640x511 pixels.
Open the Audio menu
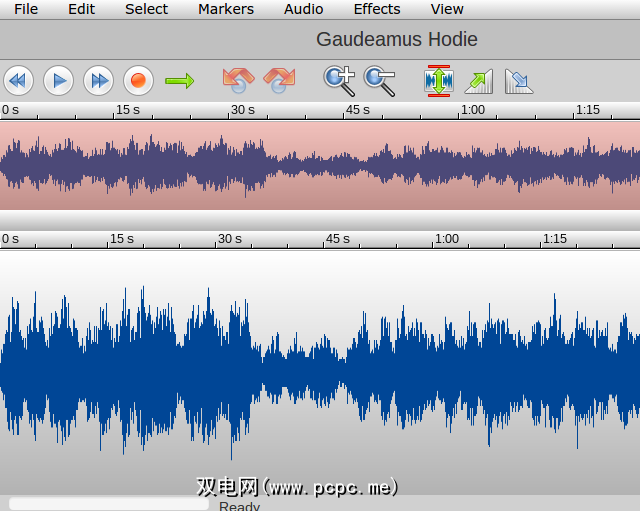point(303,9)
